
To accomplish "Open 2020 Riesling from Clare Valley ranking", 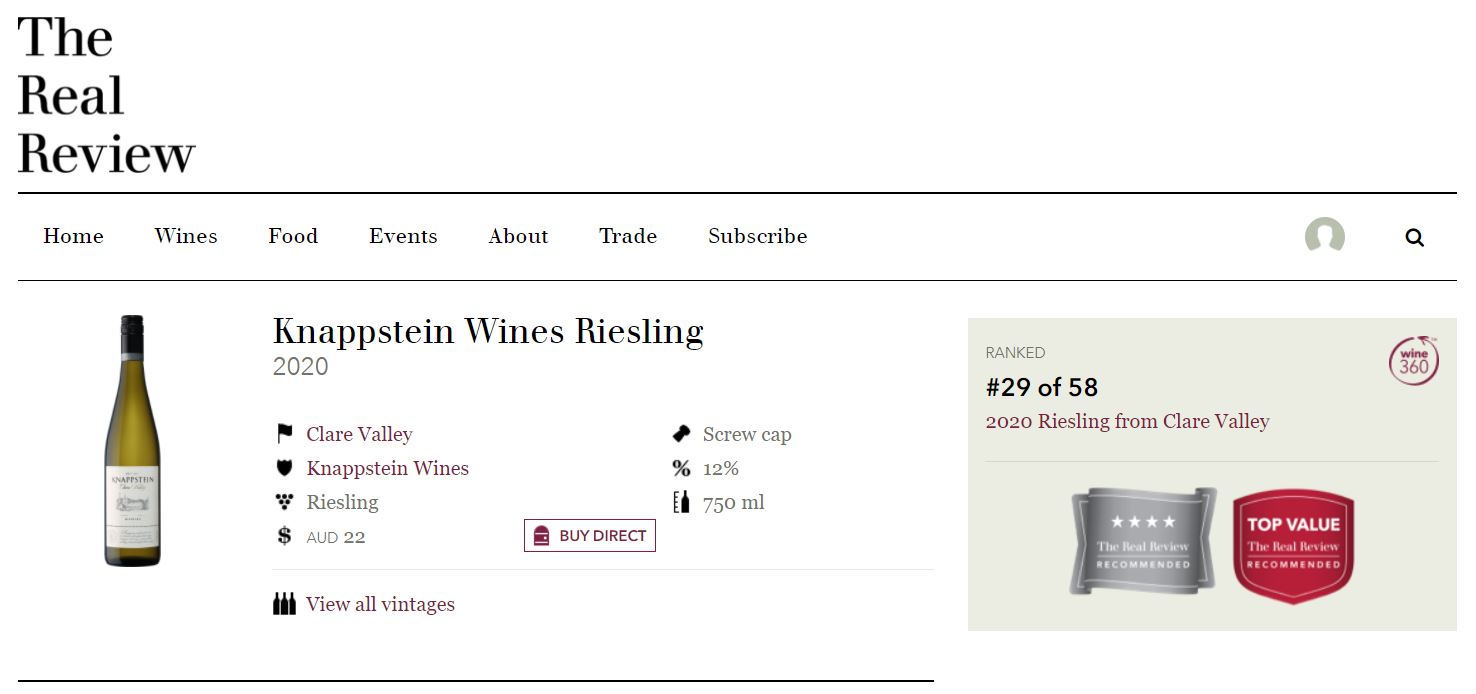I will point(1127,421).
